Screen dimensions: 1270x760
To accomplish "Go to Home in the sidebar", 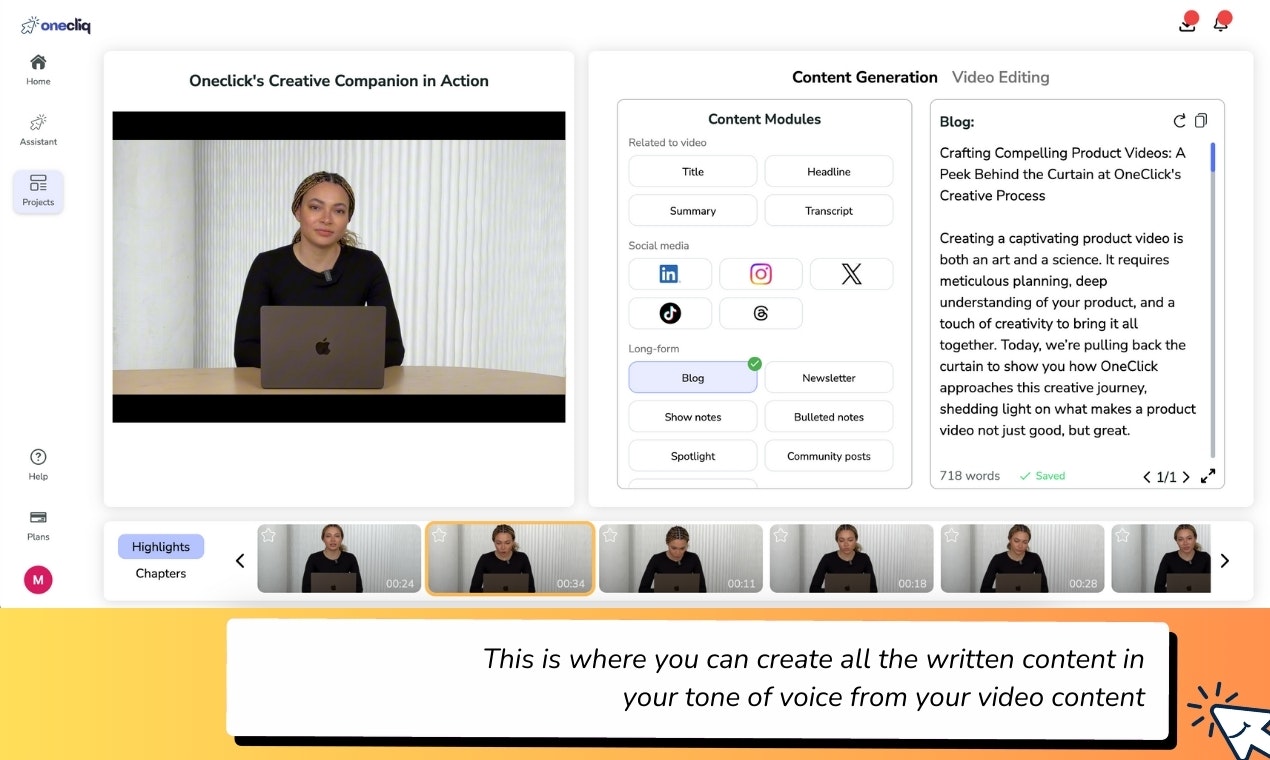I will (x=38, y=69).
